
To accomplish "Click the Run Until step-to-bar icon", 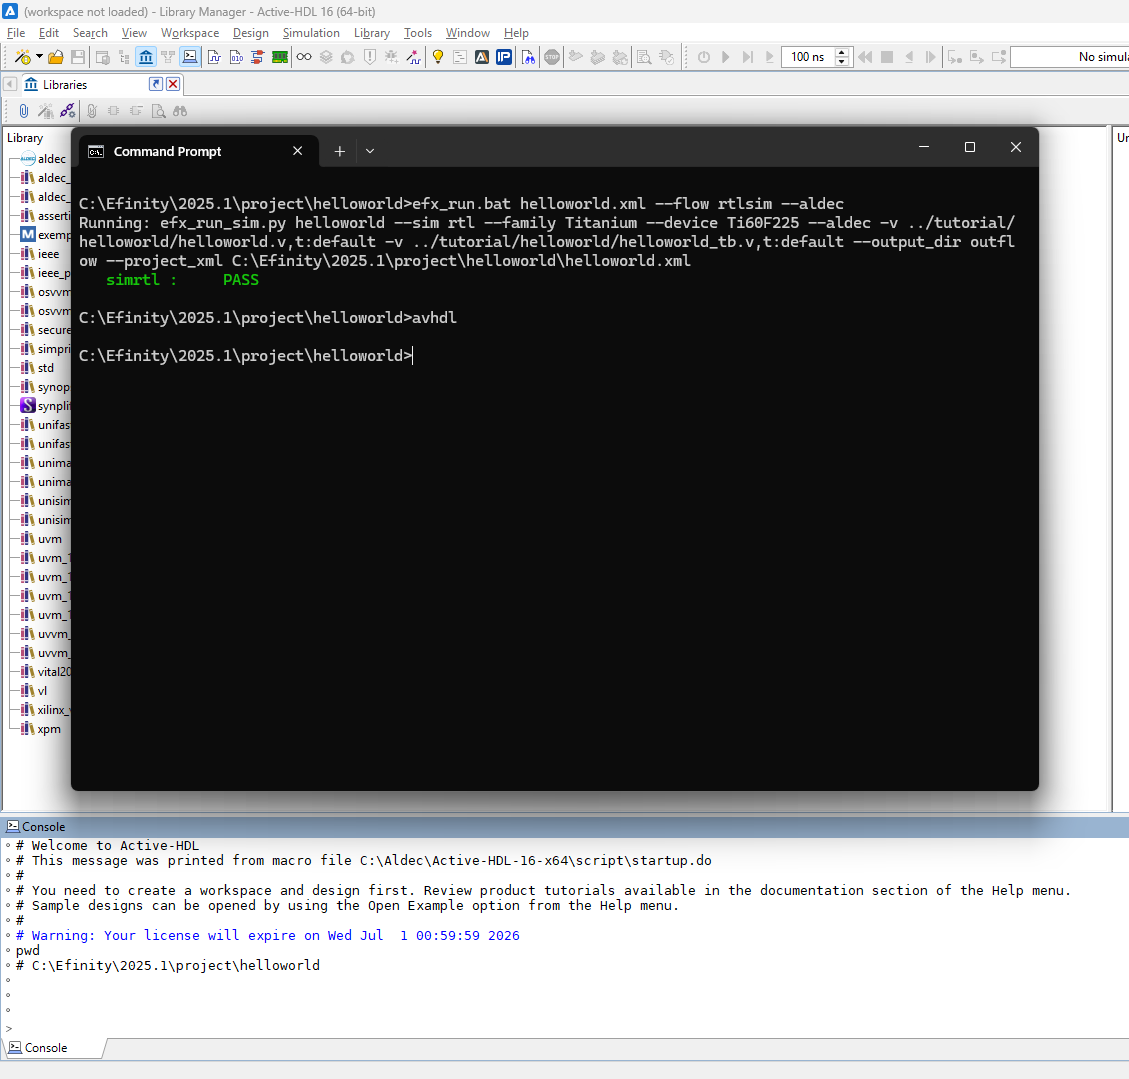I will (x=748, y=57).
